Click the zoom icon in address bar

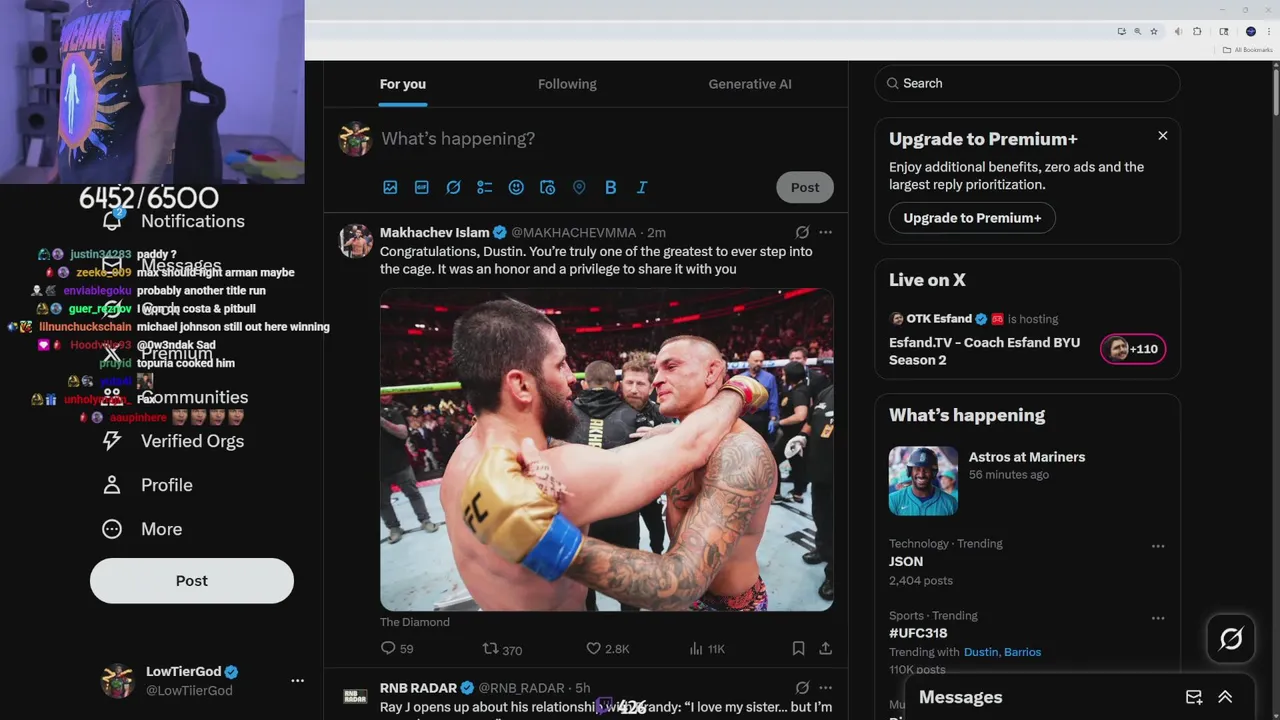1137,31
